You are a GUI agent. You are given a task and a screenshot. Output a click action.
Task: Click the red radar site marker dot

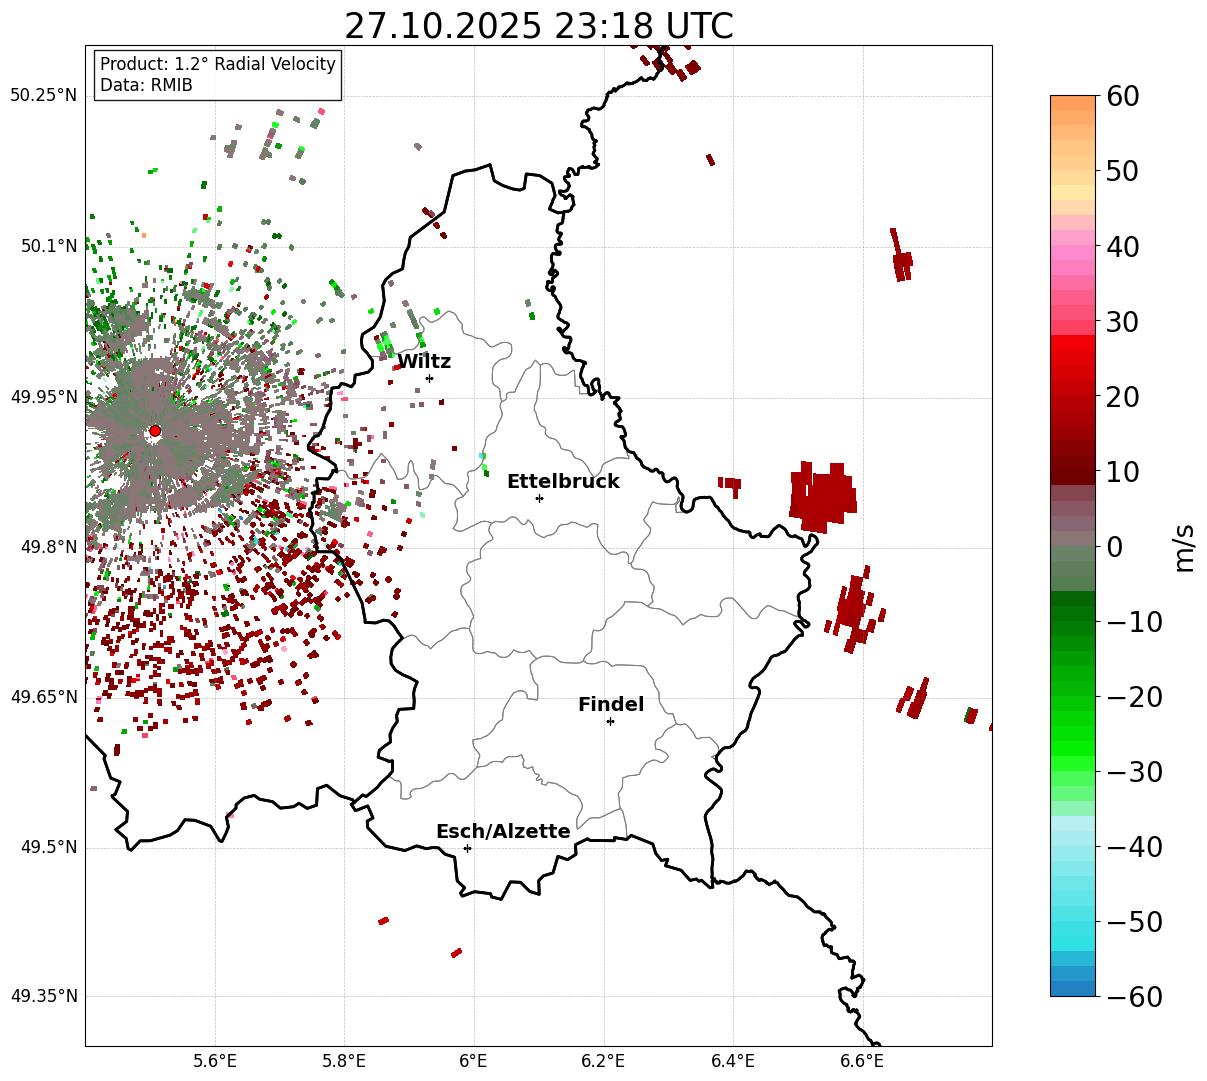(x=155, y=431)
